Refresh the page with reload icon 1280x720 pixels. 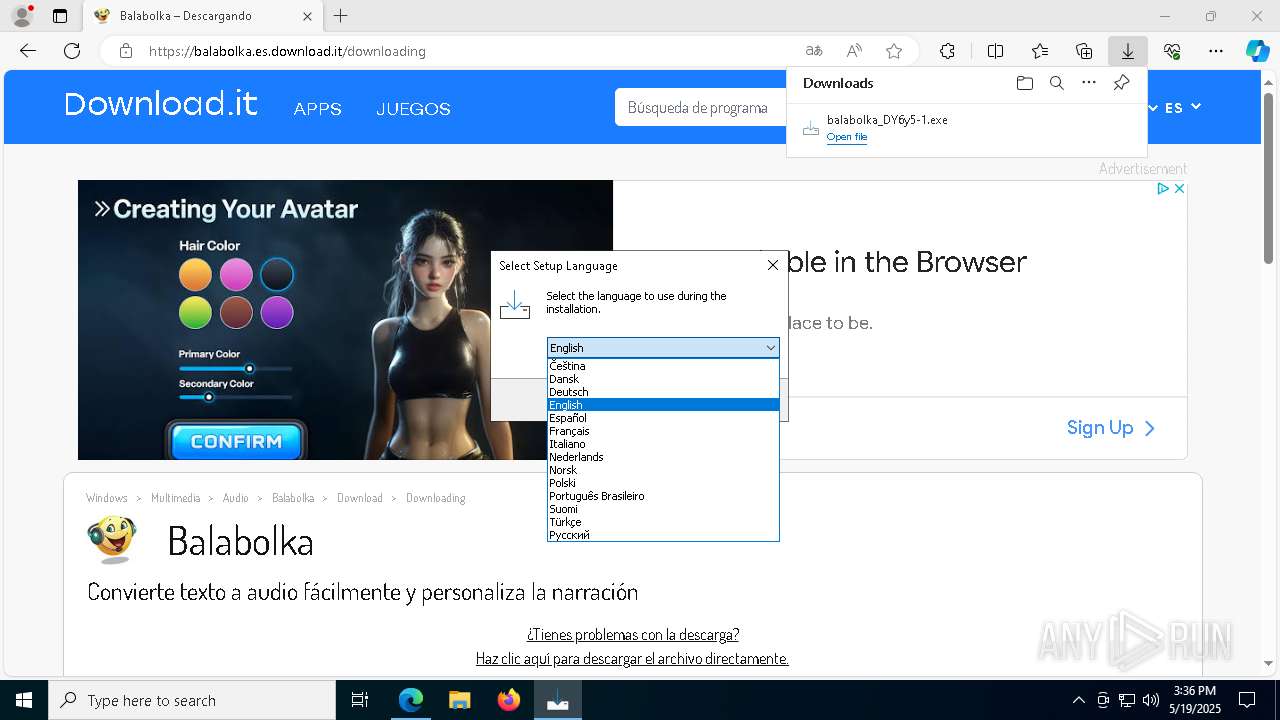(x=72, y=51)
